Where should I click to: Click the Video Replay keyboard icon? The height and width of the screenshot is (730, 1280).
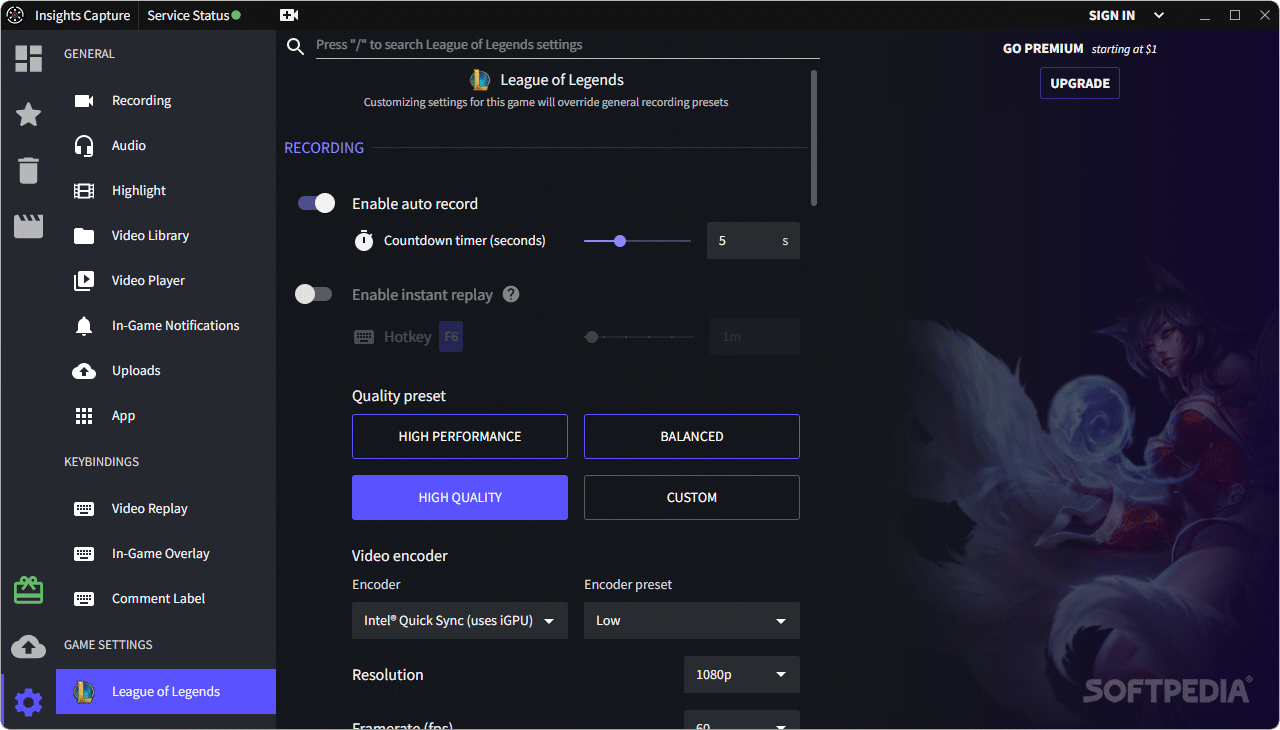click(x=84, y=509)
